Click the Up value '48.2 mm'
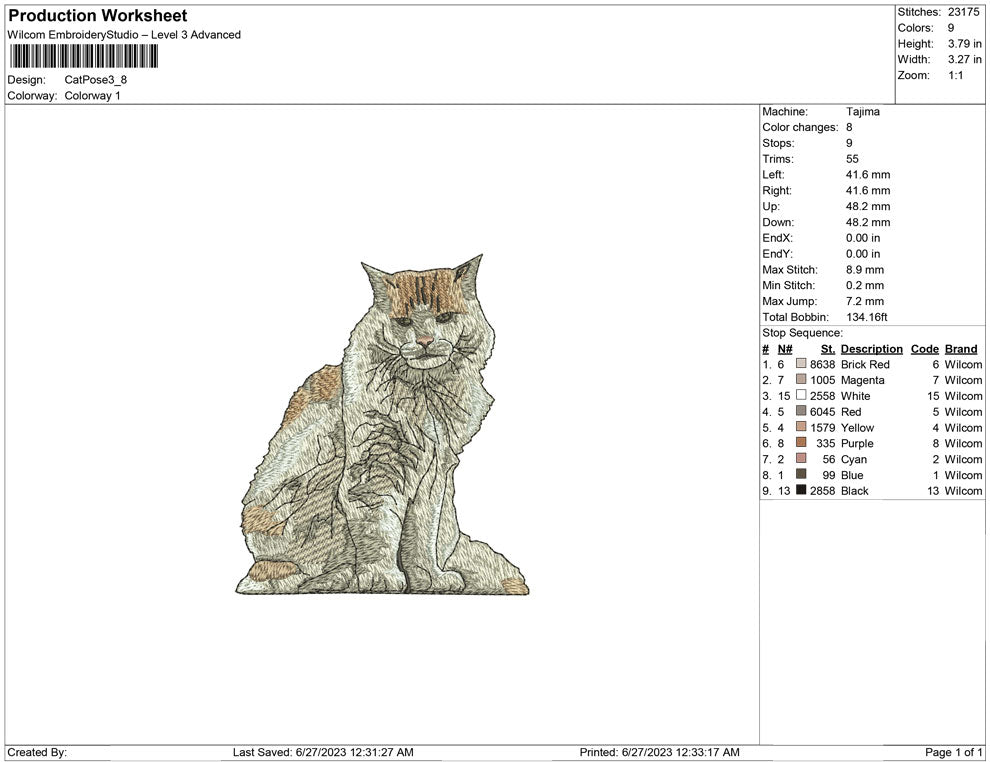 (868, 206)
